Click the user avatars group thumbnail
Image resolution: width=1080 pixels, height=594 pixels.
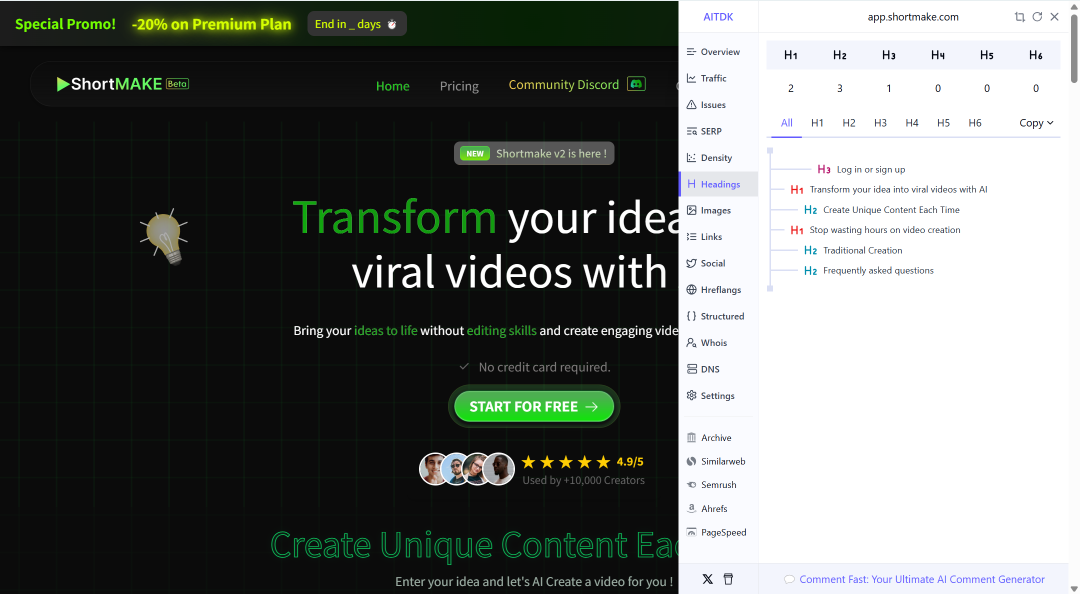click(467, 469)
